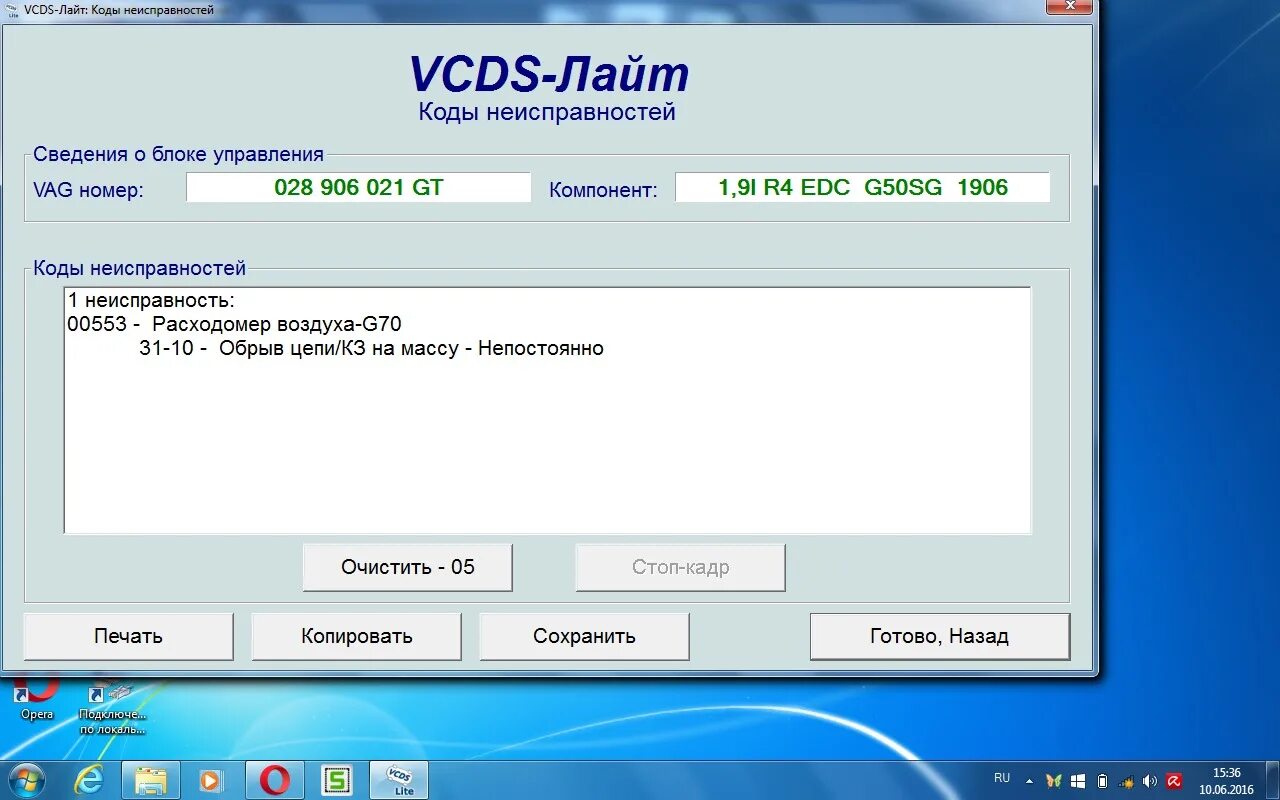Open the Opera desktop shortcut

click(37, 697)
